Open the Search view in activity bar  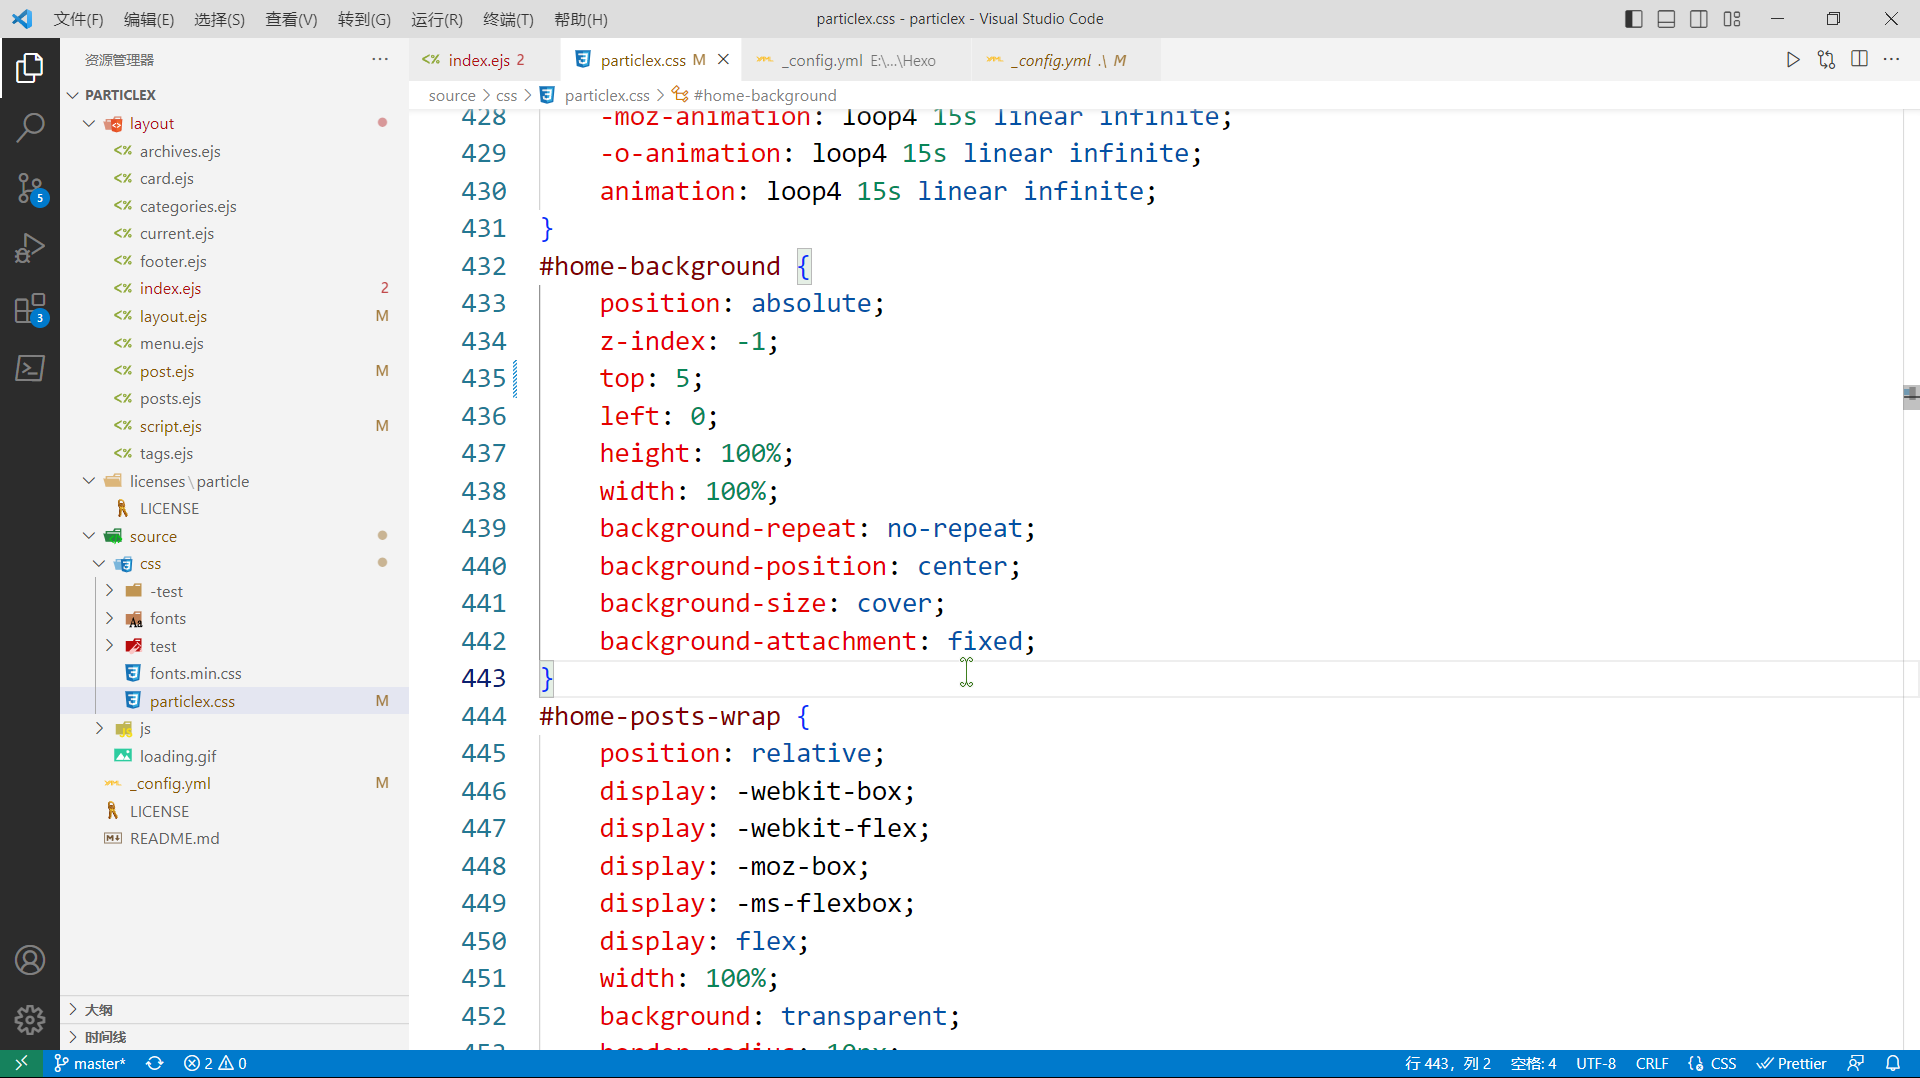(x=30, y=127)
